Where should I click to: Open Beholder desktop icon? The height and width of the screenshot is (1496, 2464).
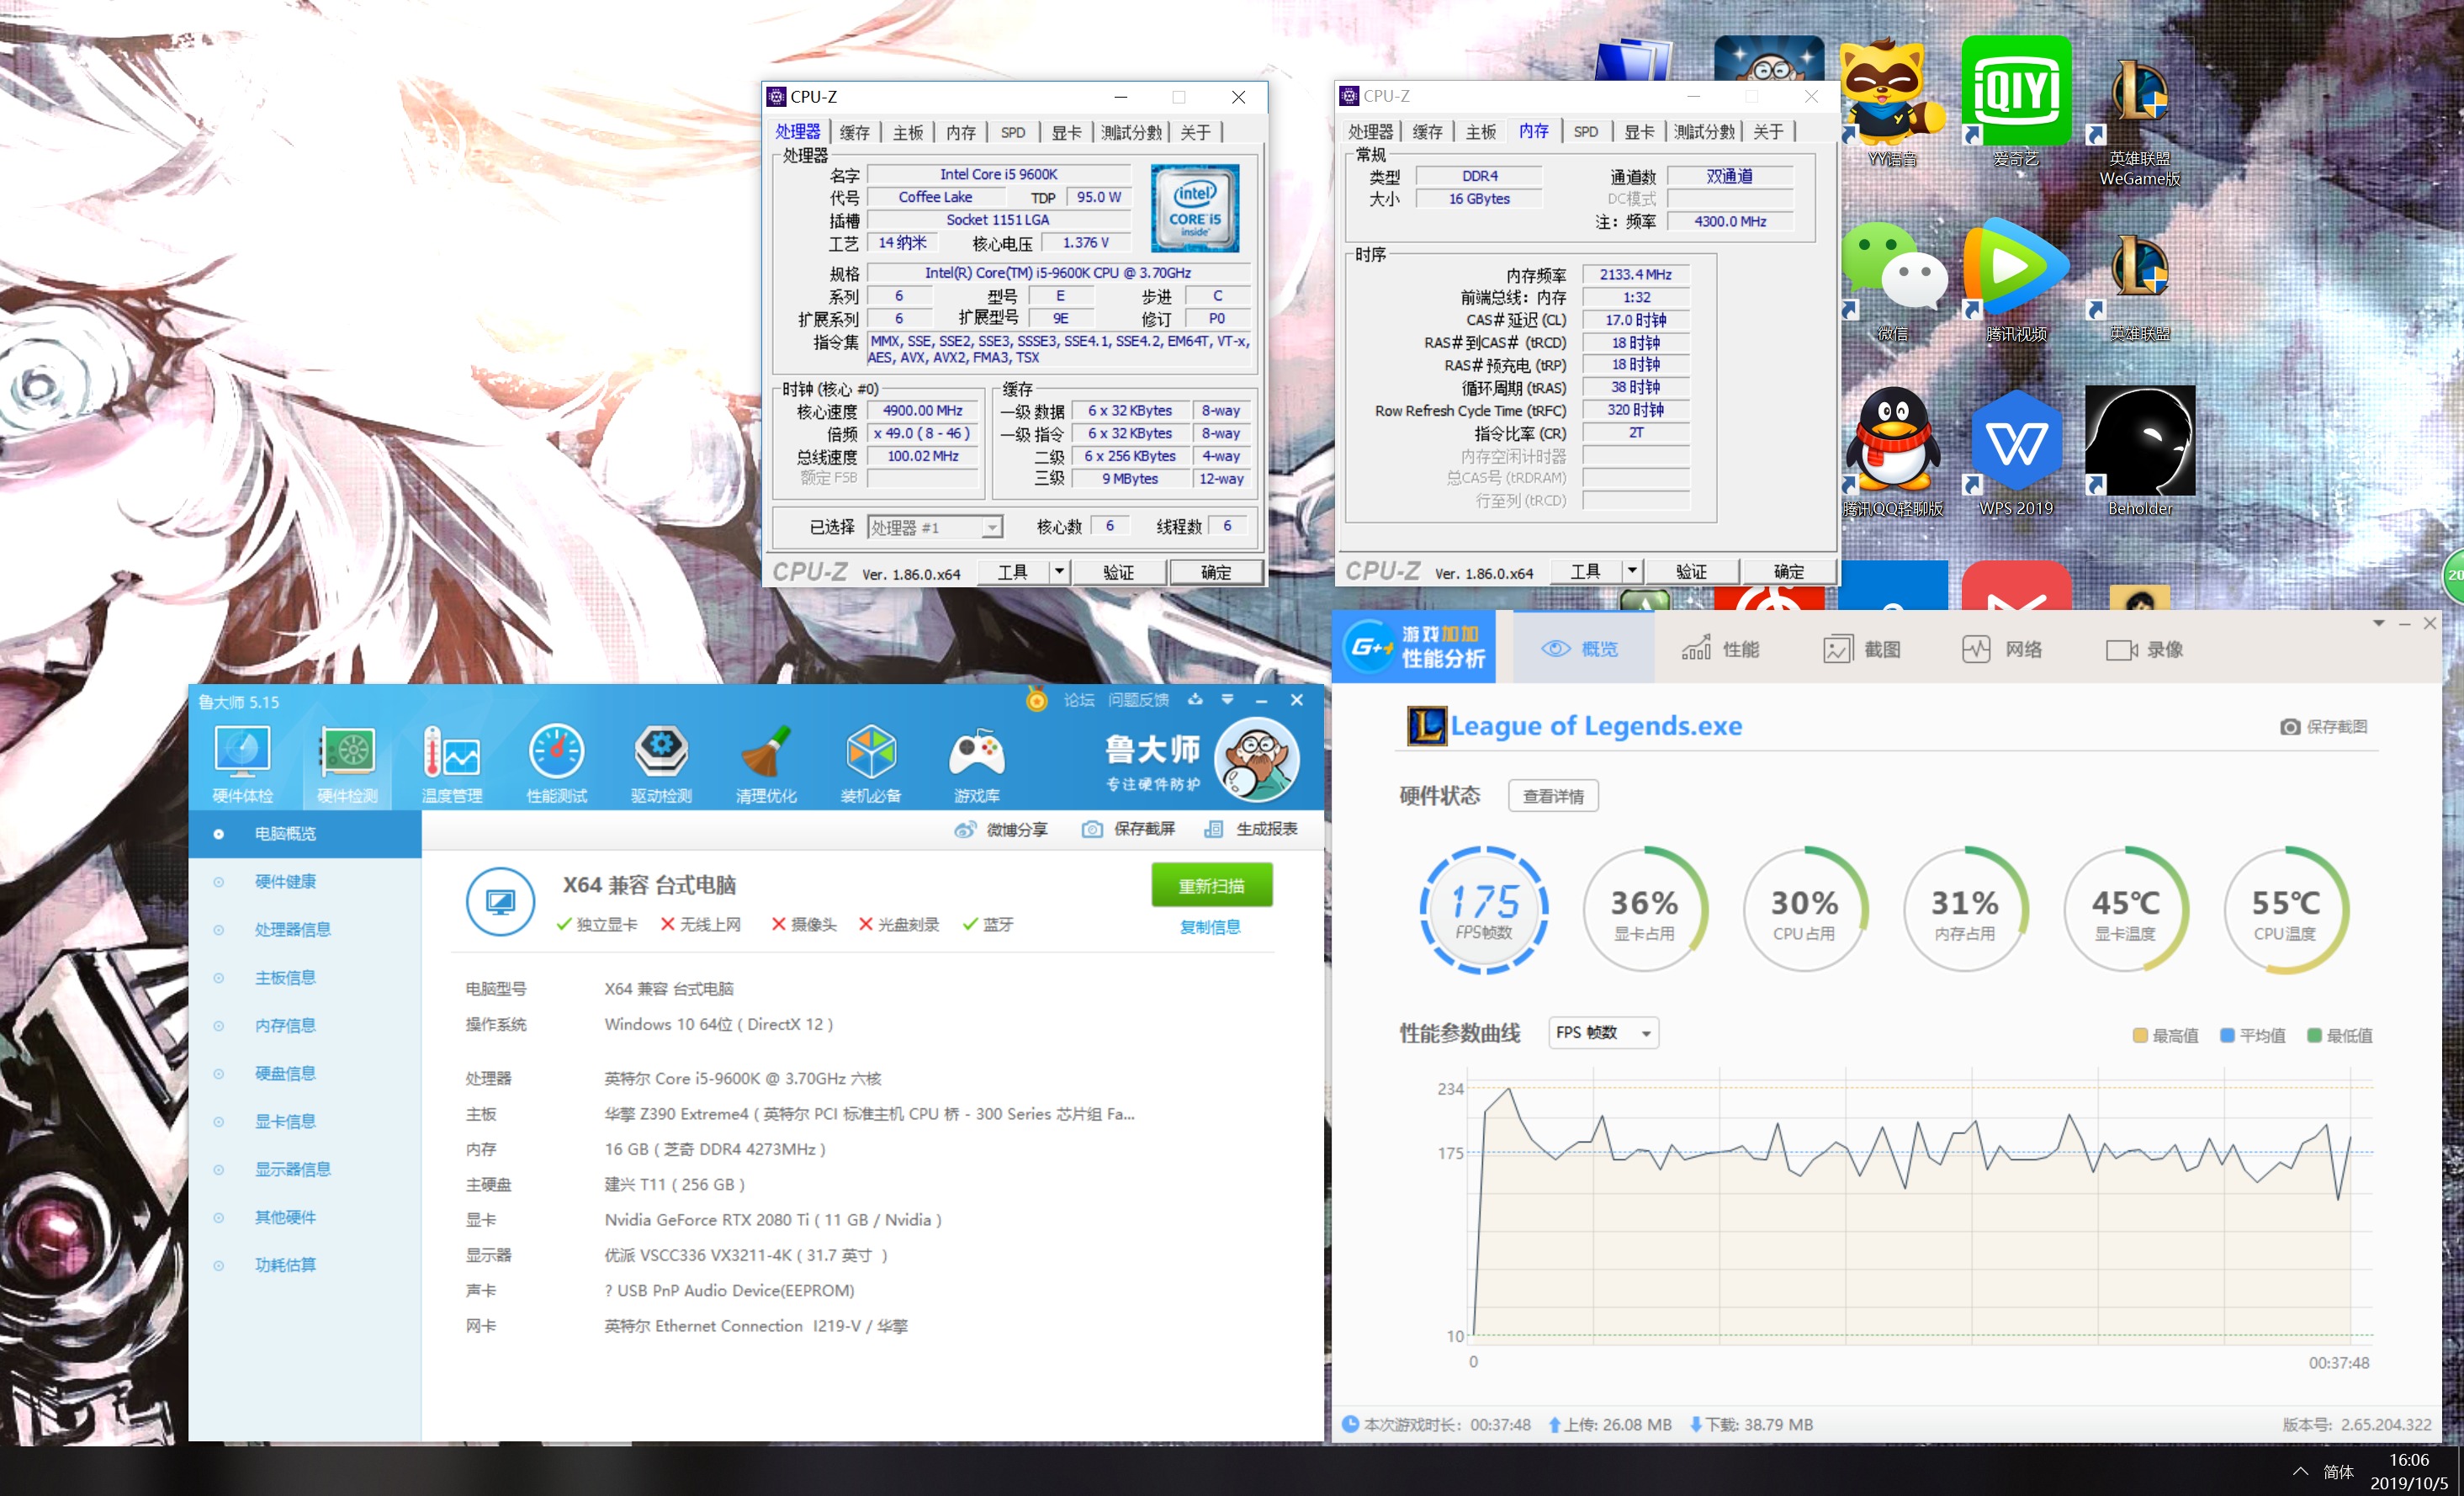(x=2140, y=450)
